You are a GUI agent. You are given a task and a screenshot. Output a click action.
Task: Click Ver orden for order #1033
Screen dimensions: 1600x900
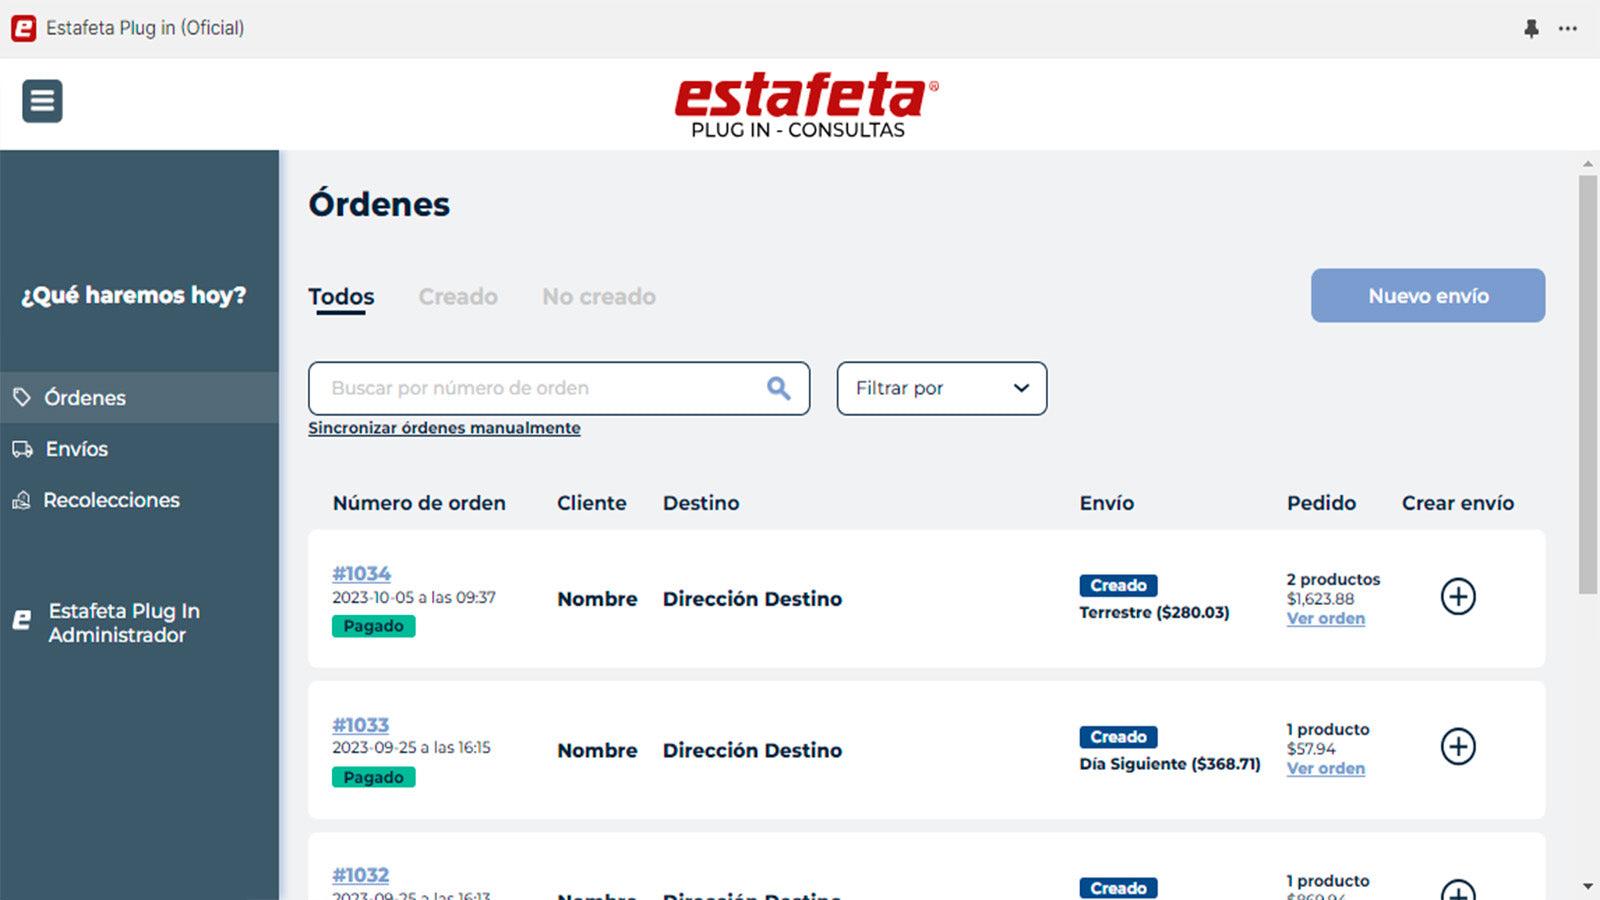[x=1325, y=768]
